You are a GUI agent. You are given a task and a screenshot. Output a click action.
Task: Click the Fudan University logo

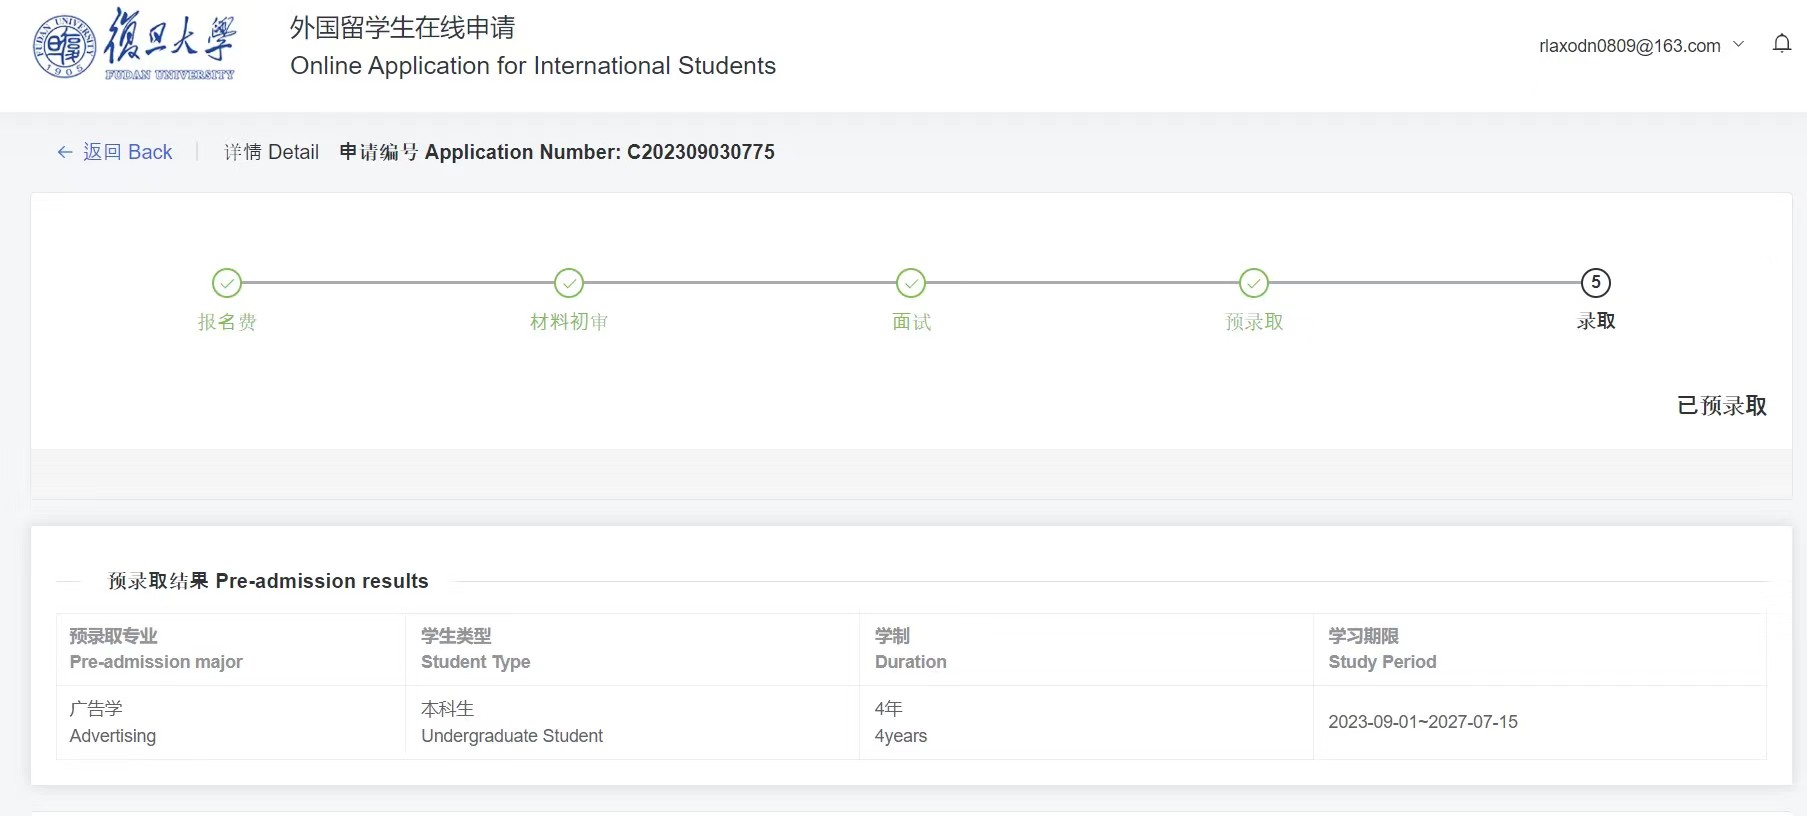134,45
